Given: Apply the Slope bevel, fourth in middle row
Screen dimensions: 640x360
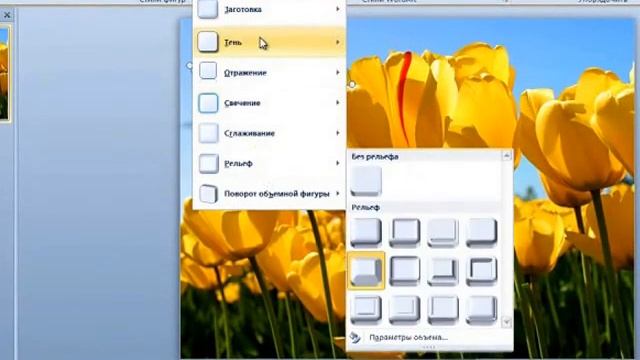Looking at the screenshot, I should (482, 271).
